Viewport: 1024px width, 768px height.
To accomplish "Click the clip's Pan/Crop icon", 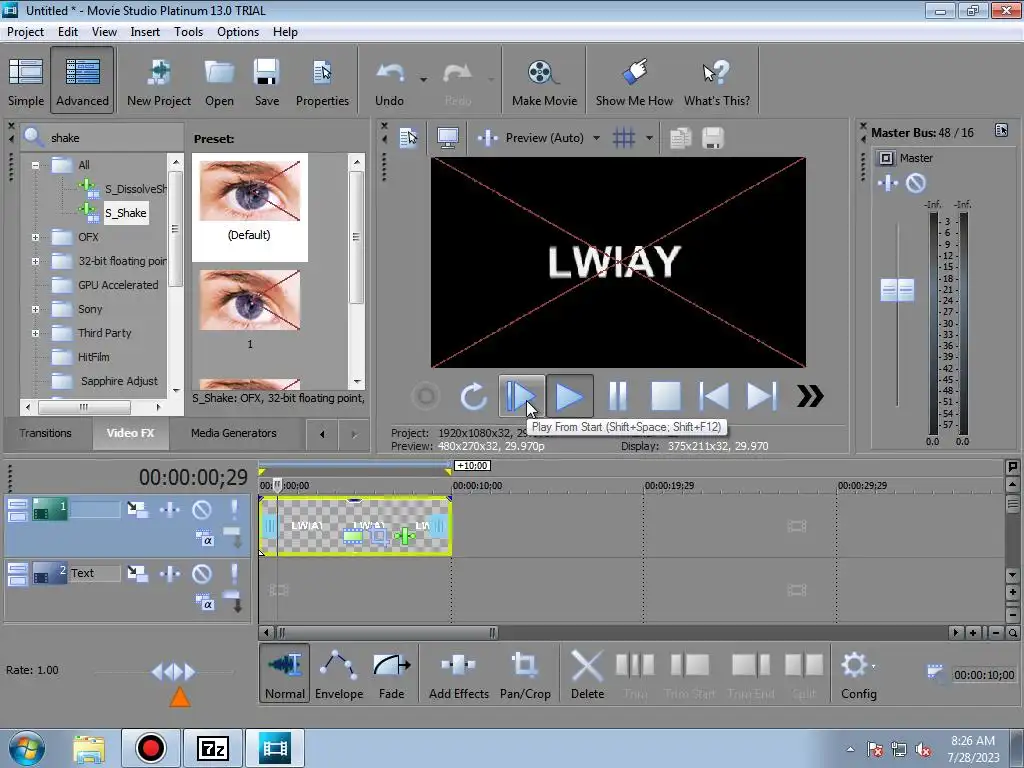I will pyautogui.click(x=378, y=537).
